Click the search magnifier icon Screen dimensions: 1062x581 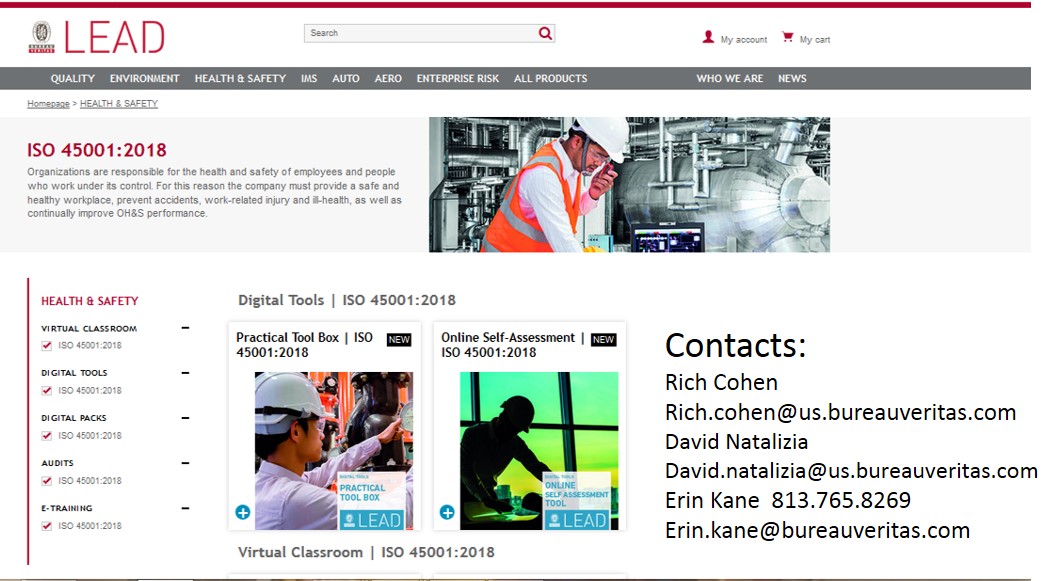(x=545, y=33)
